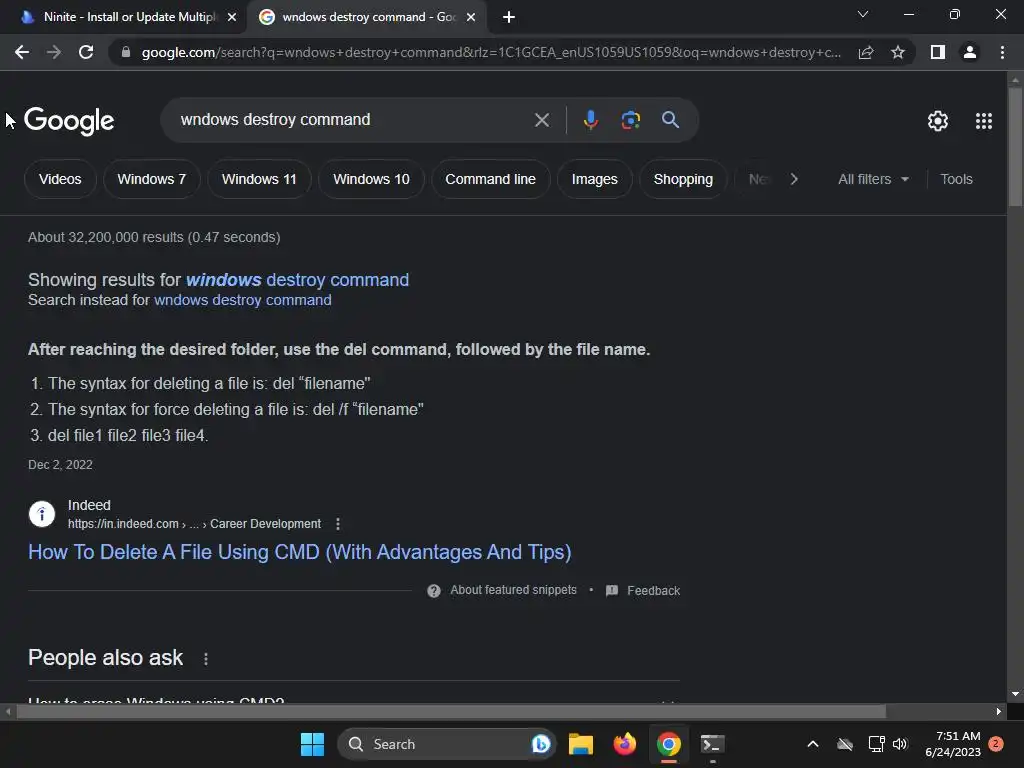Viewport: 1024px width, 768px height.
Task: Open the notification badge in tray
Action: (x=995, y=744)
